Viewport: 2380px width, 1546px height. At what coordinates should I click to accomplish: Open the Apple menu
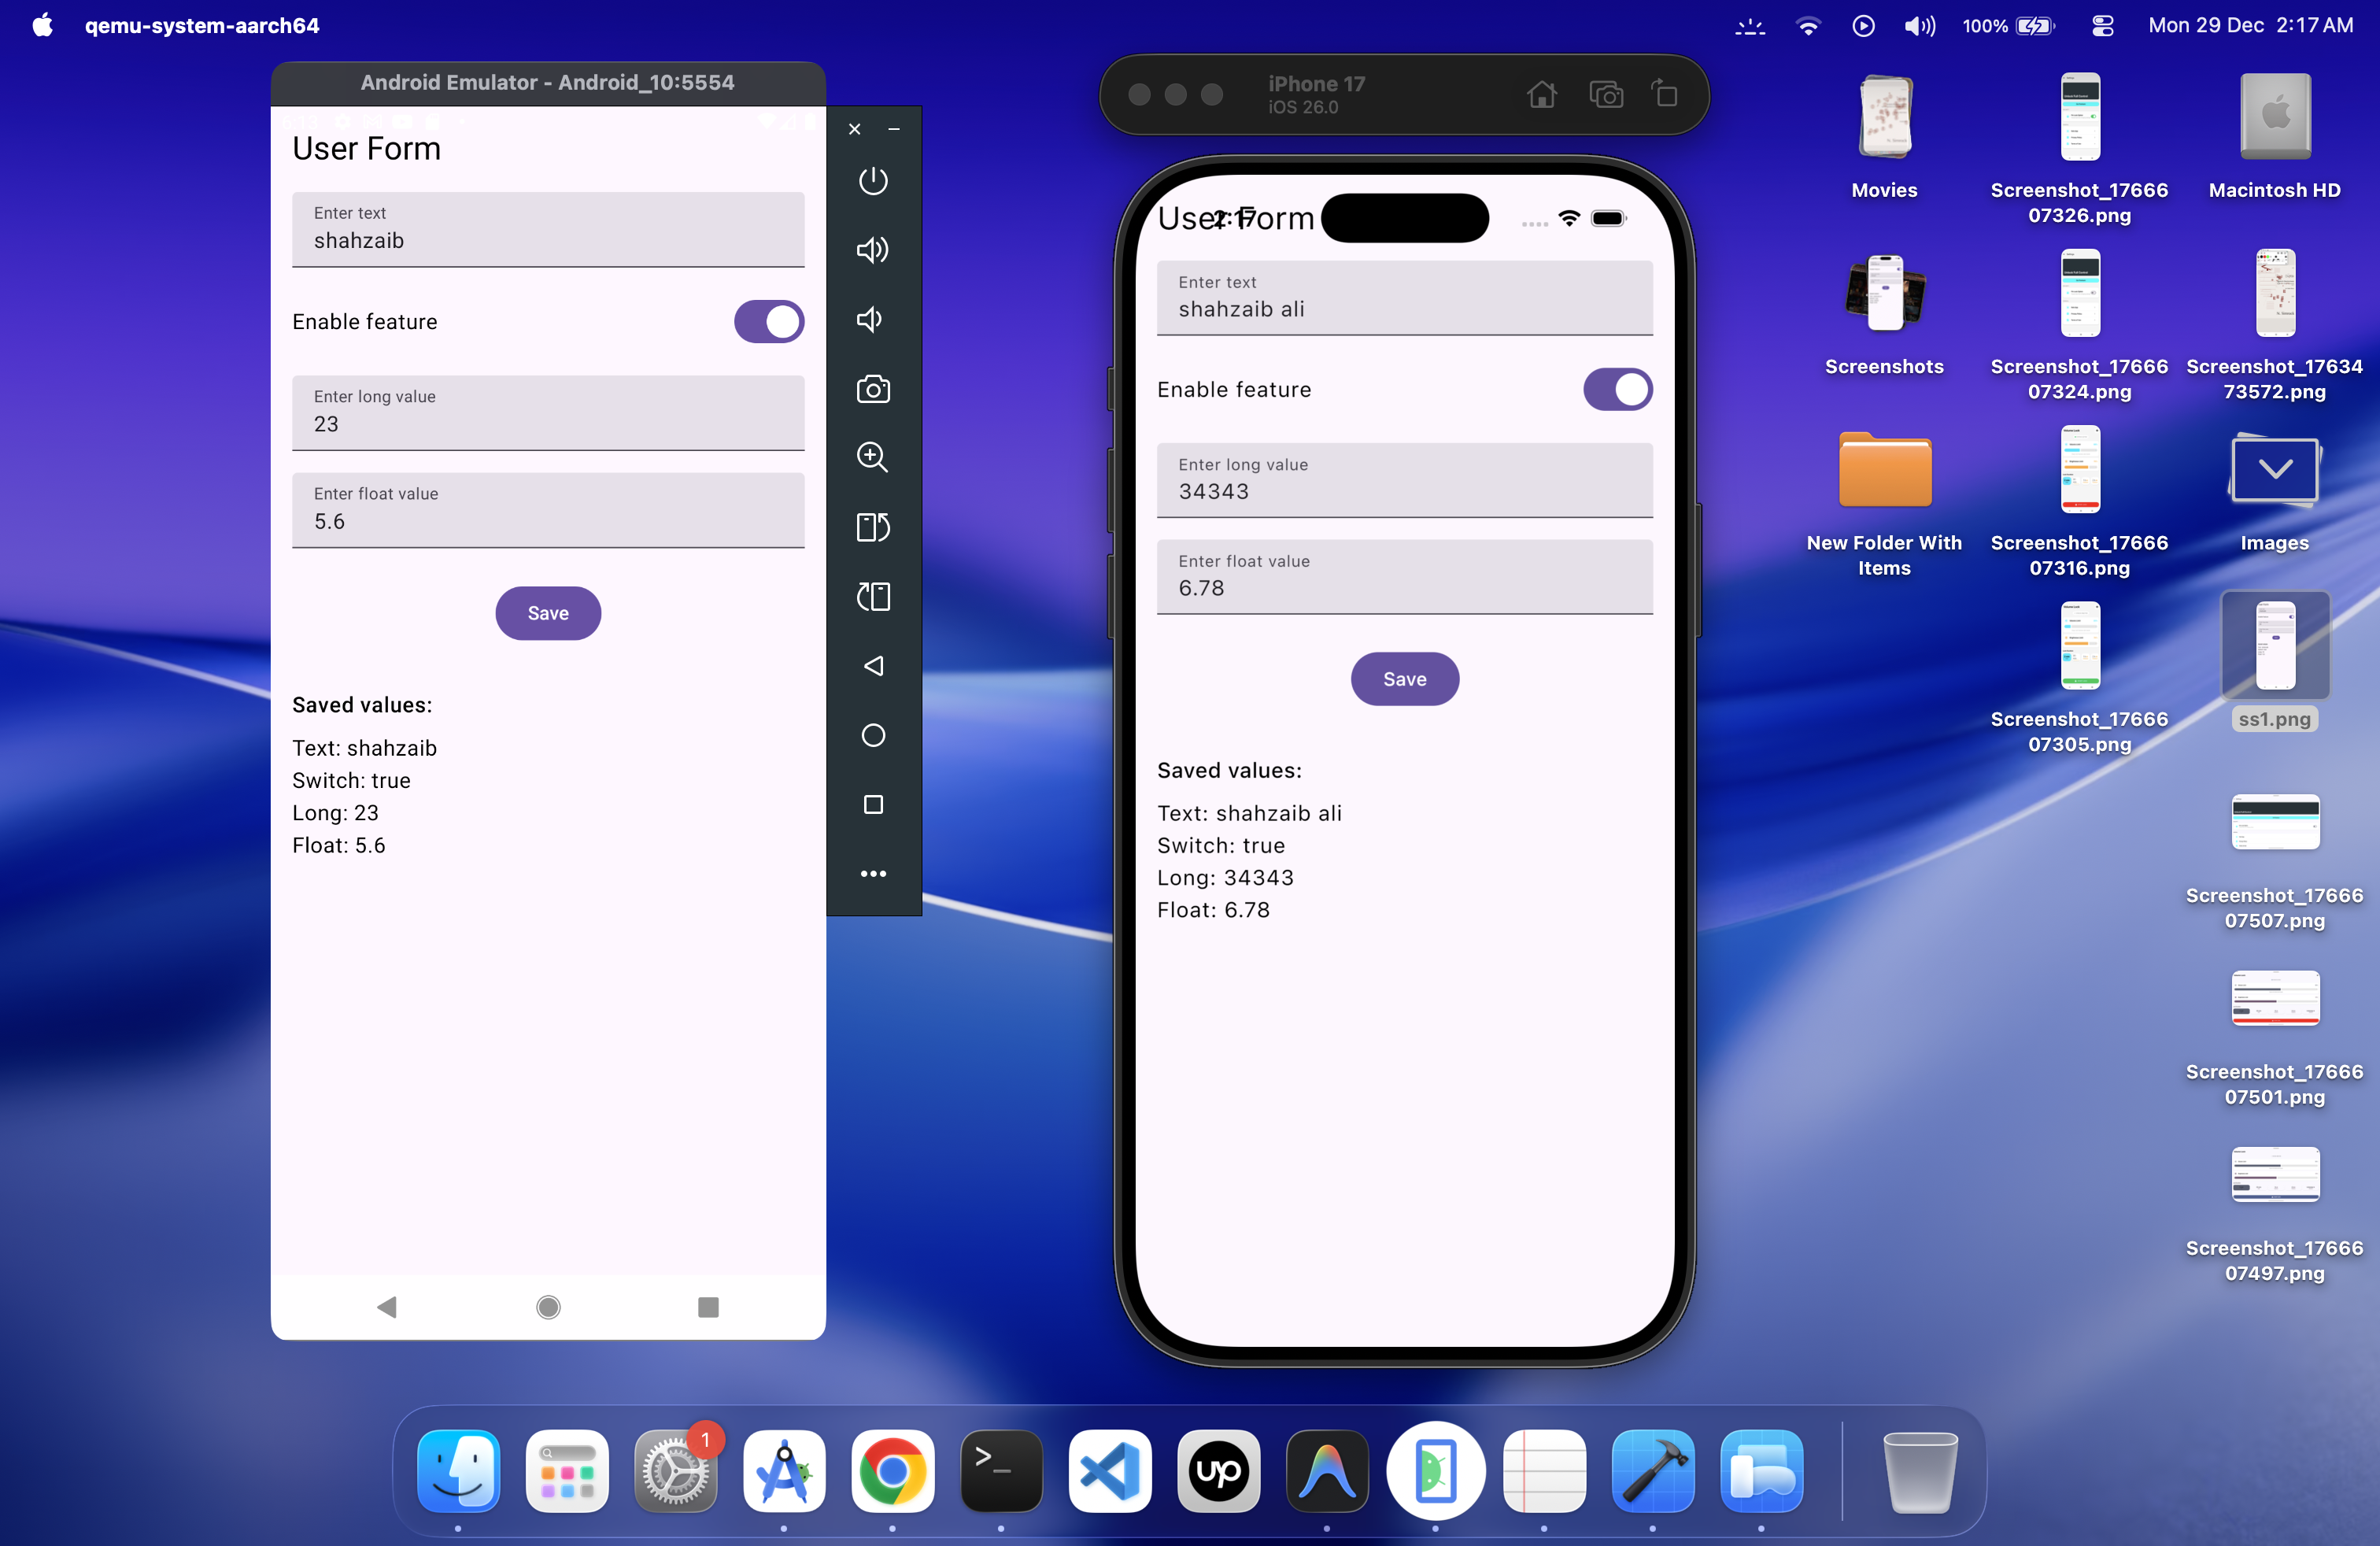(42, 25)
